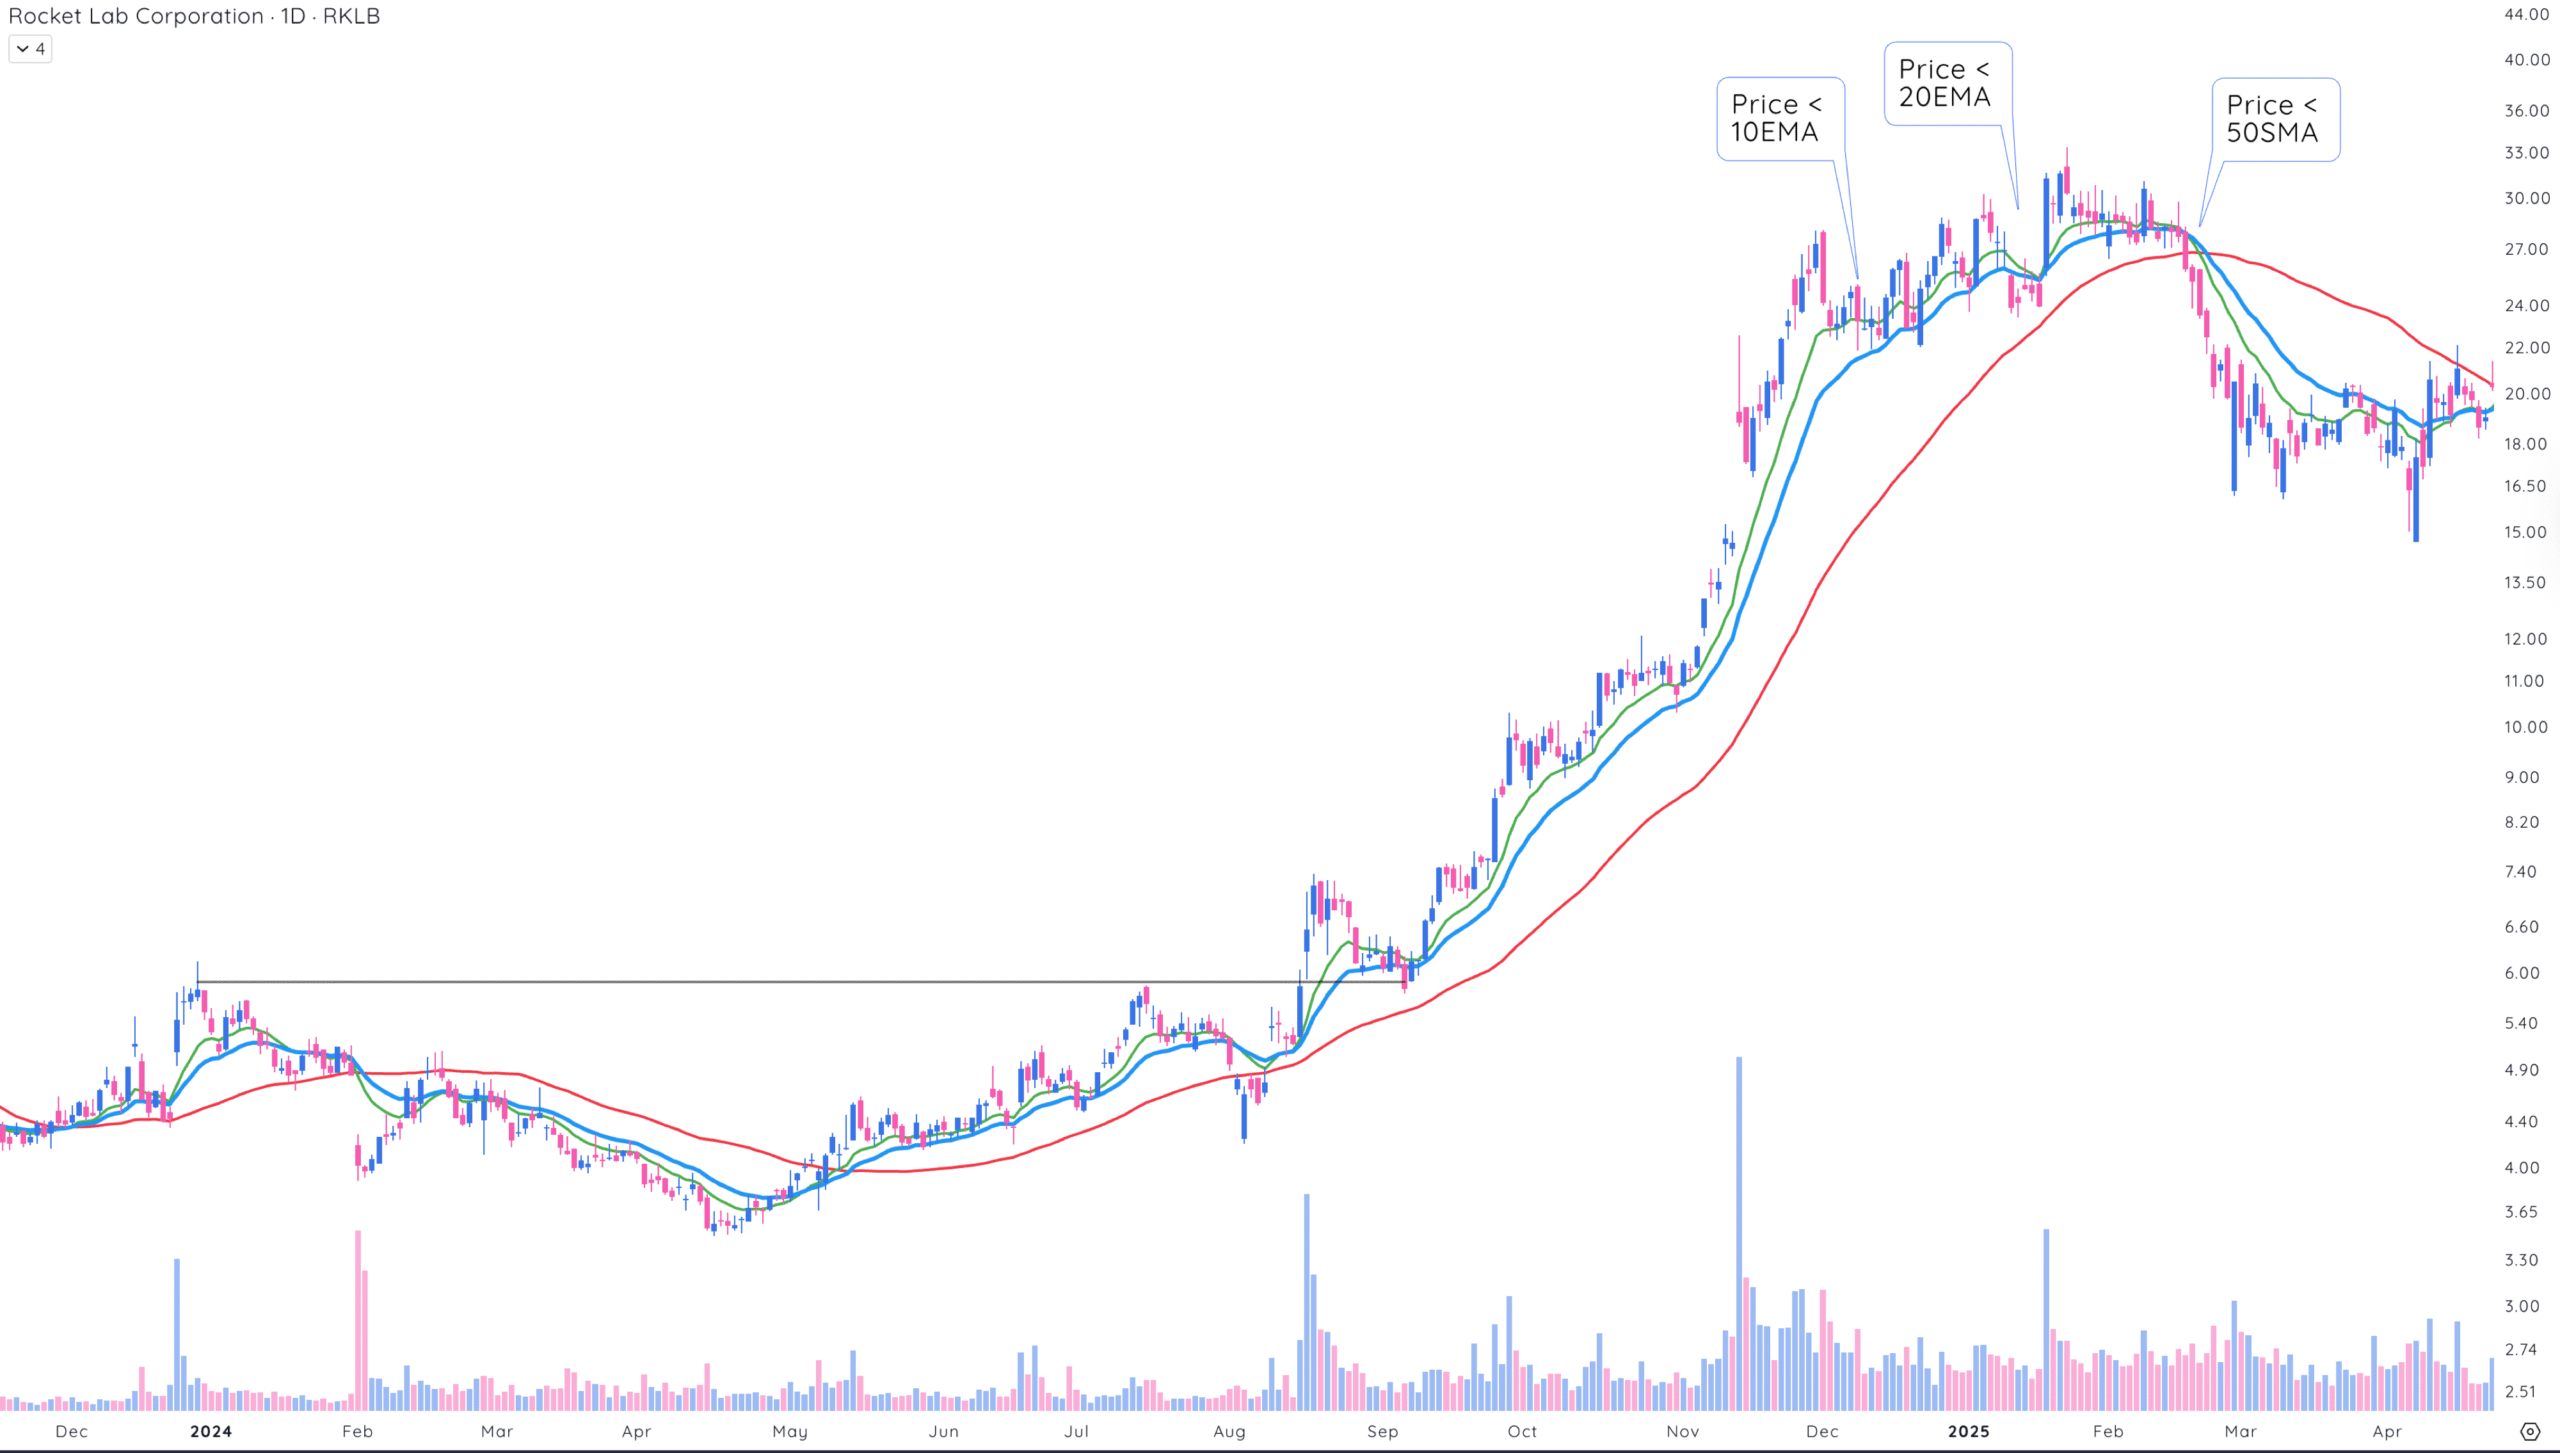The width and height of the screenshot is (2560, 1453).
Task: Click the tallest November volume bar
Action: 1739,1230
